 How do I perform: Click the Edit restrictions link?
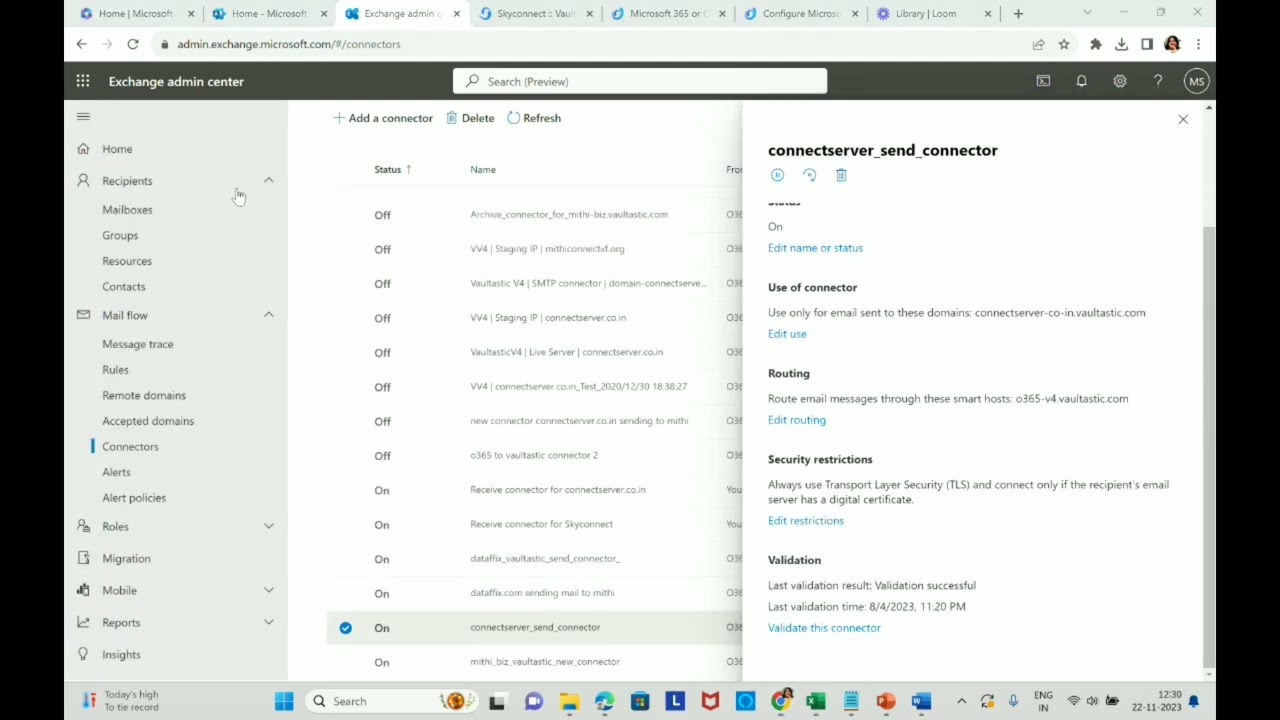tap(806, 521)
